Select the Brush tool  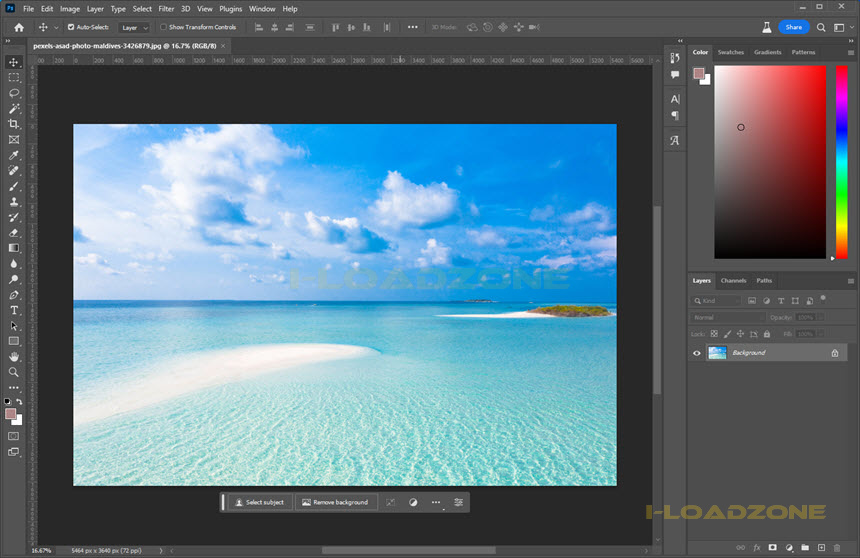point(14,186)
